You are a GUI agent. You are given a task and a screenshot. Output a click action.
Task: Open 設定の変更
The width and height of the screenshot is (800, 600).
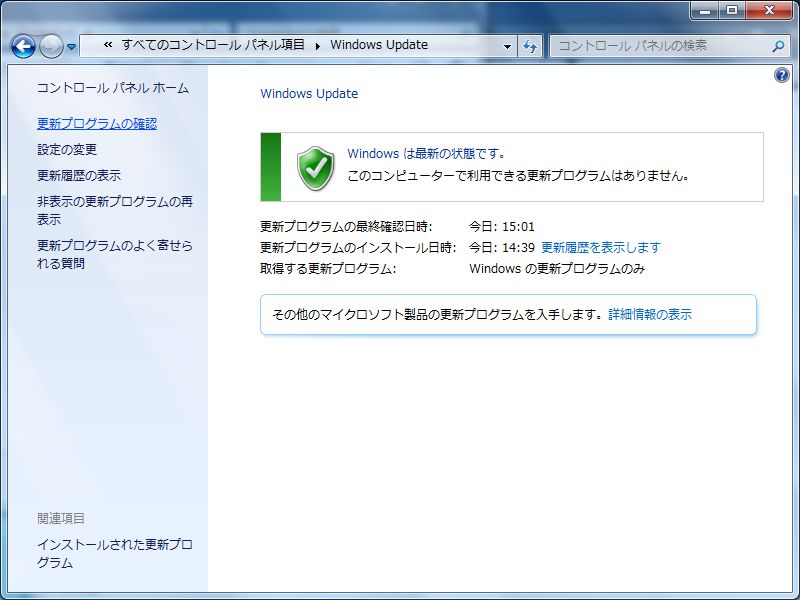tap(67, 149)
